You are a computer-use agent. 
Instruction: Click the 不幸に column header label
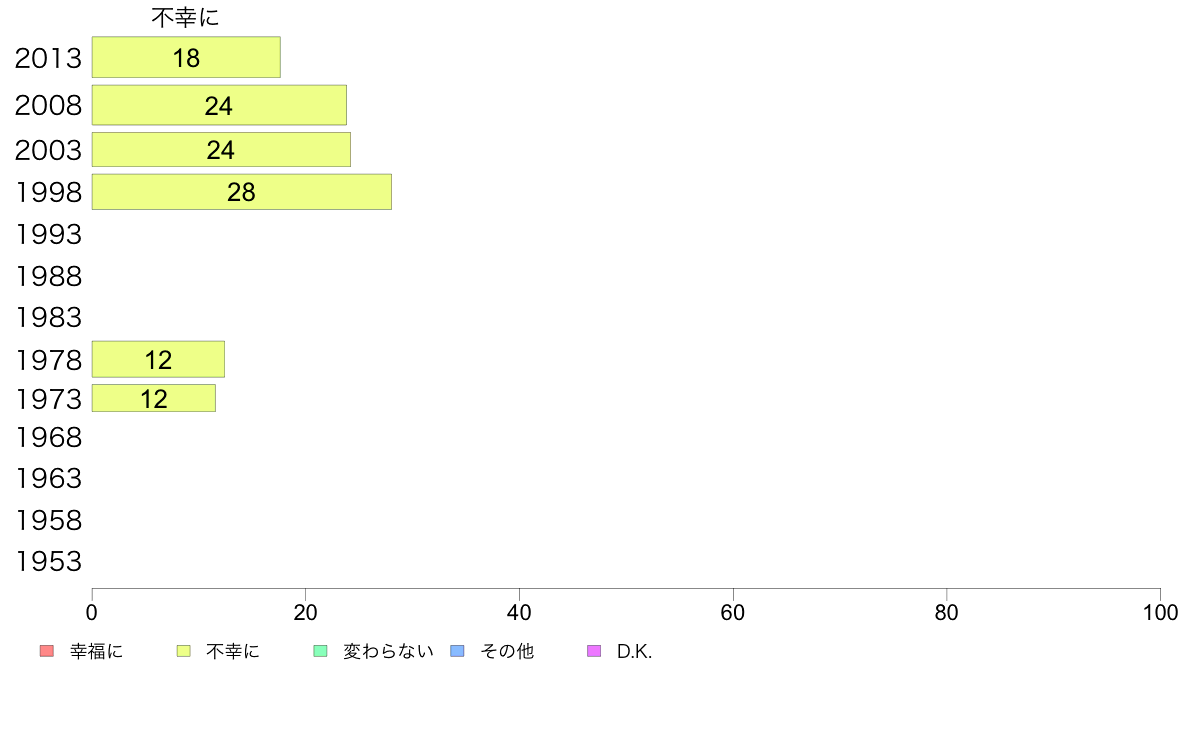(186, 17)
